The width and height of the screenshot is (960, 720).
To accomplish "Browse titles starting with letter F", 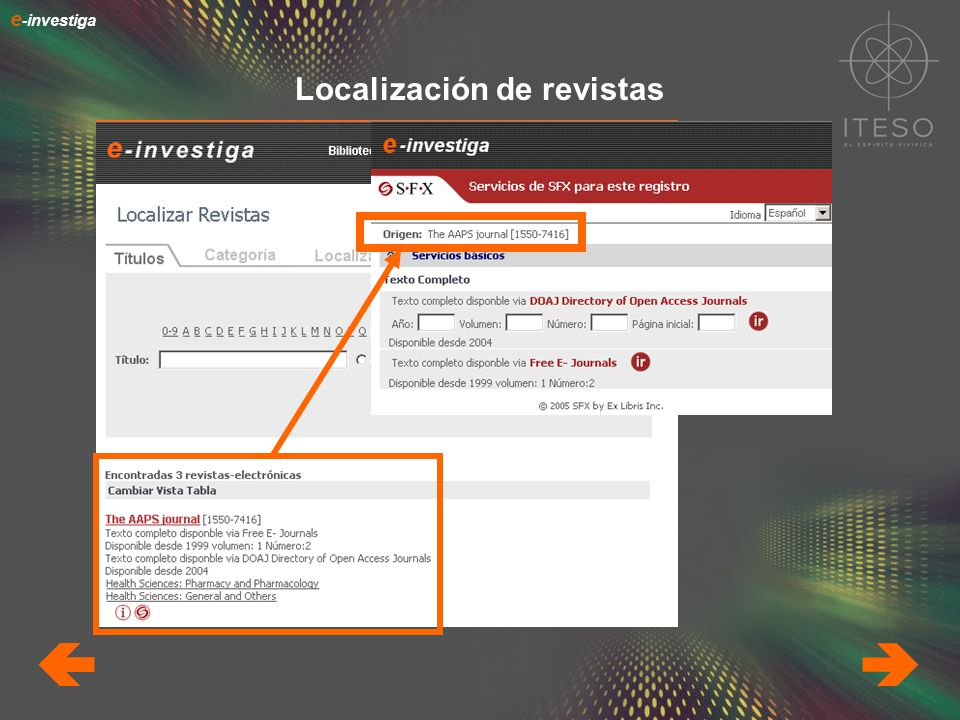I will [242, 331].
